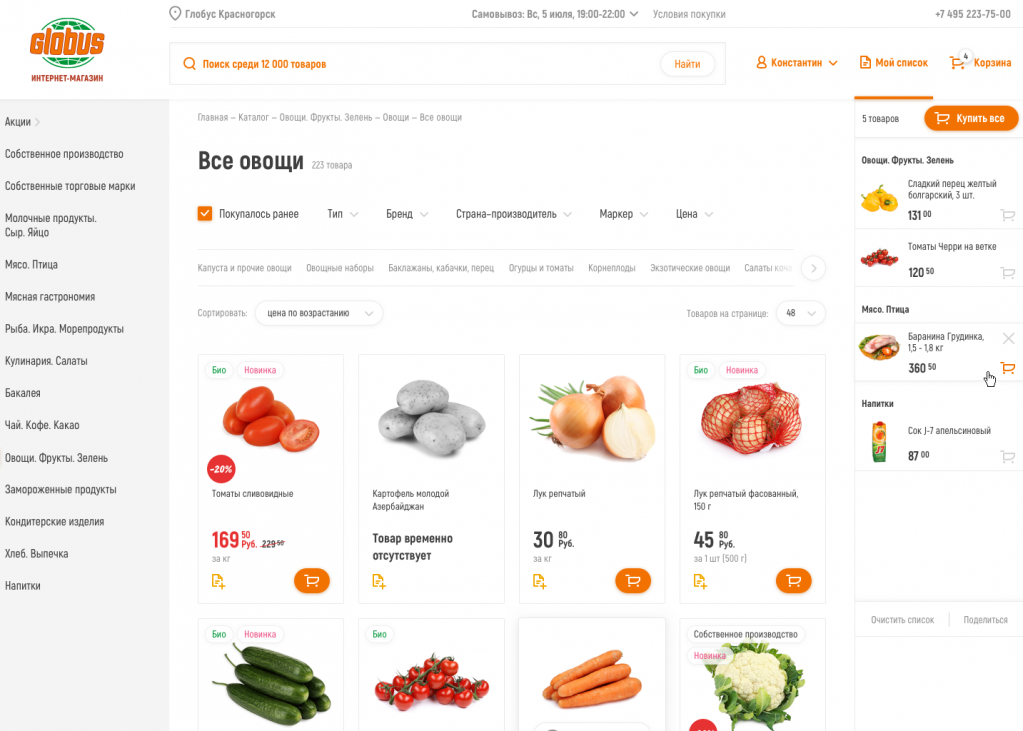
Task: Open Мясо. Птица category in sidebar
Action: [x=31, y=264]
